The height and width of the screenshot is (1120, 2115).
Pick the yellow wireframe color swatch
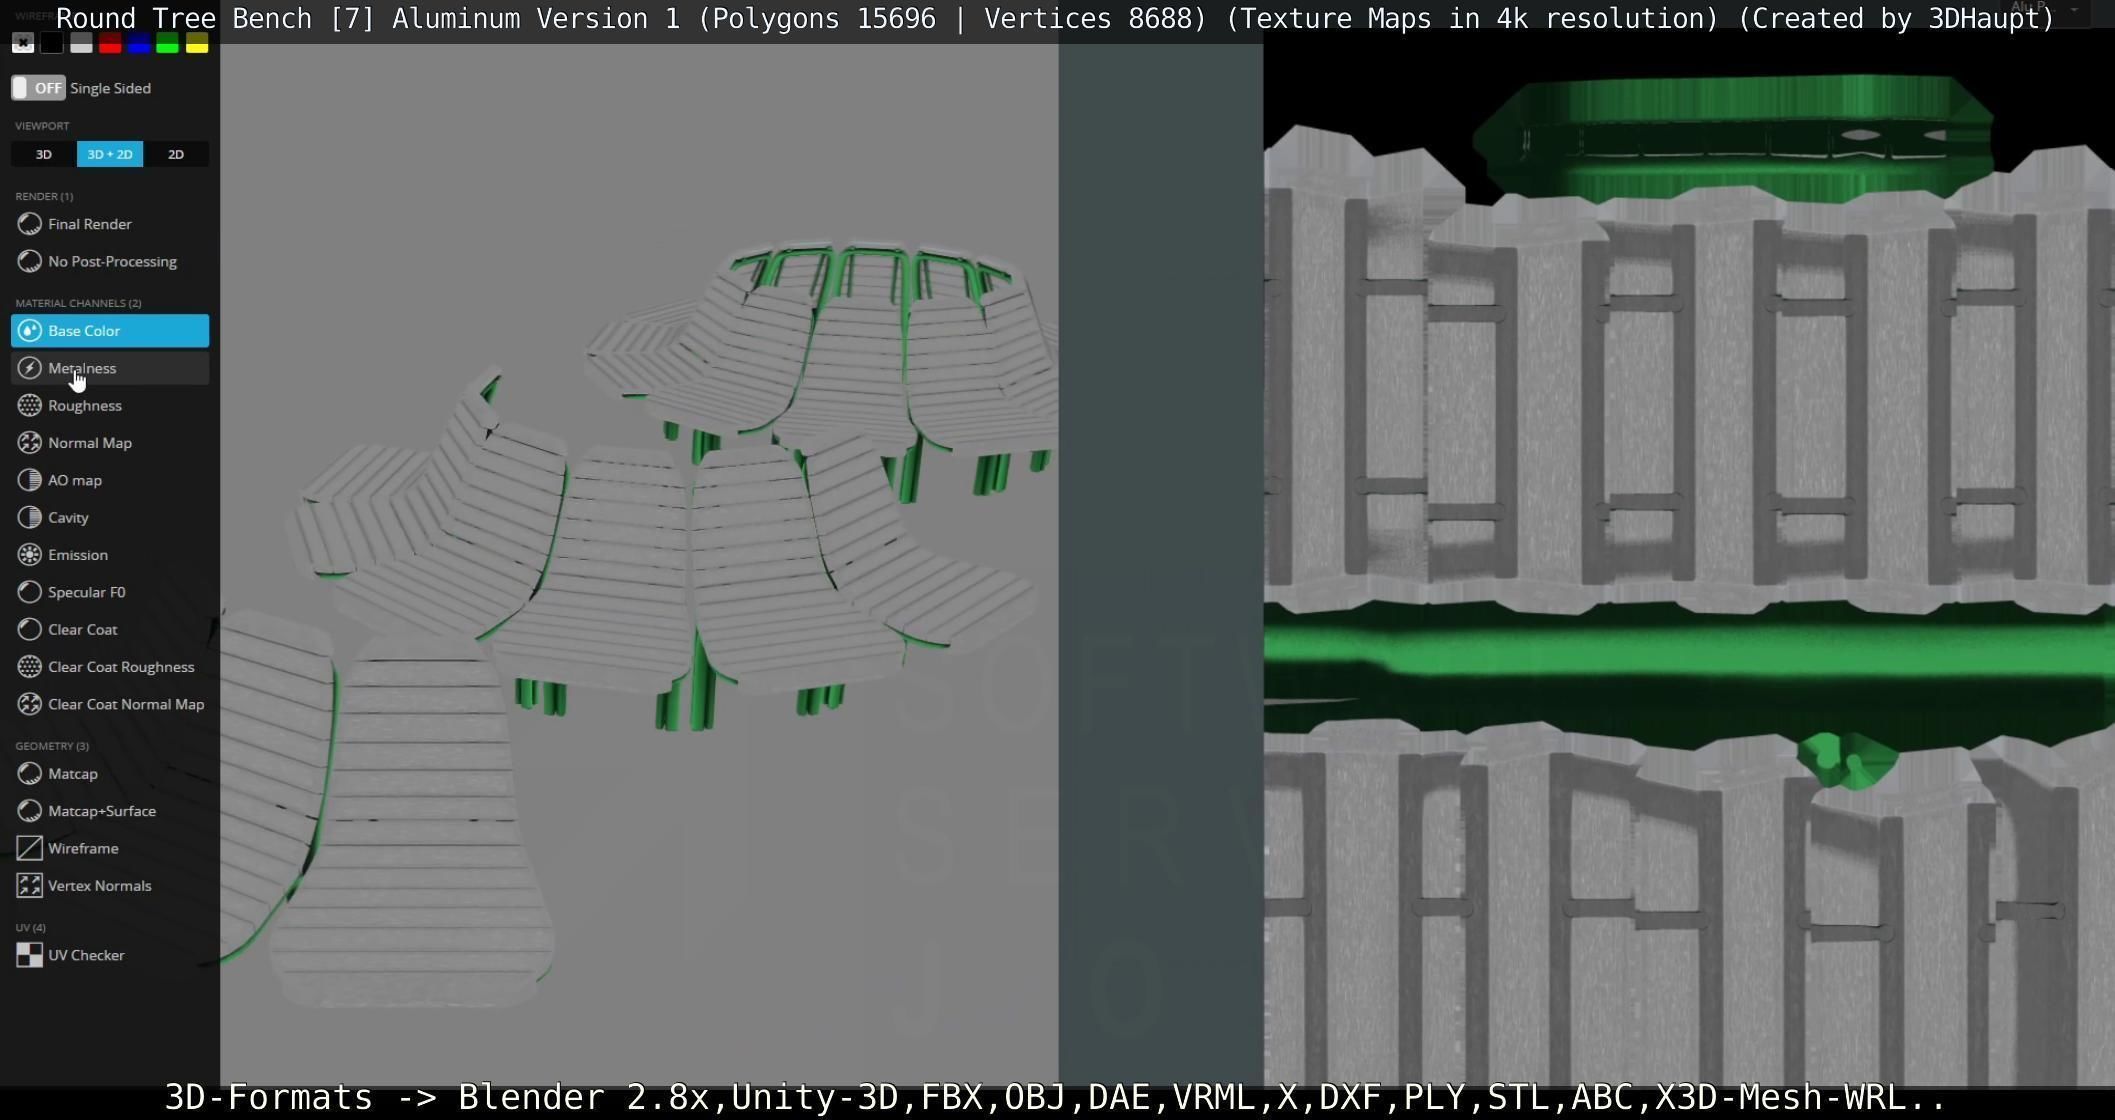coord(197,43)
